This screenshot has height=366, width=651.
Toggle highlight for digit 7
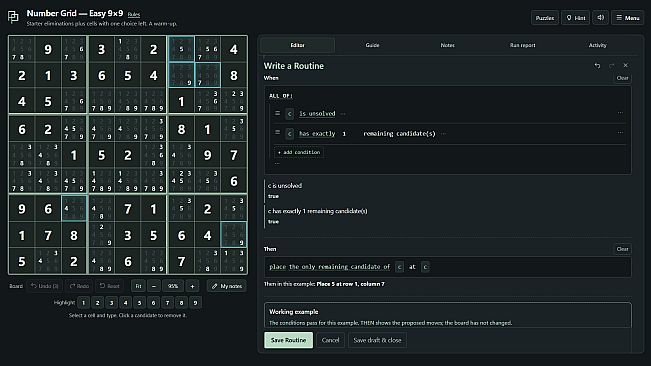(x=167, y=303)
